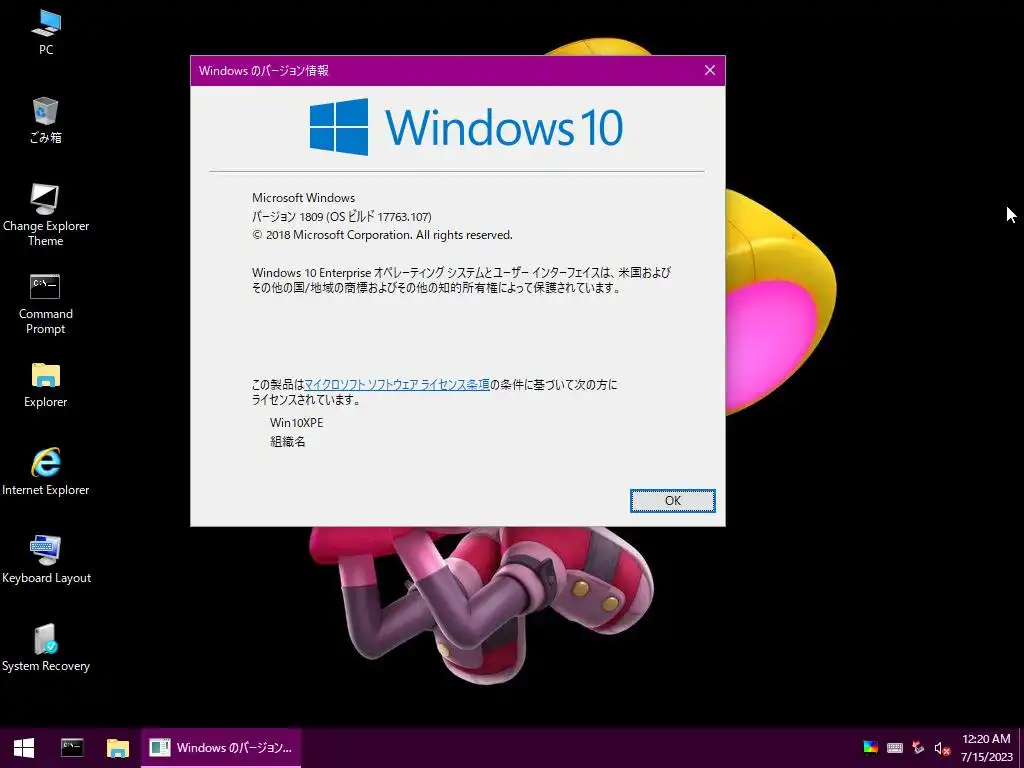Click the muted speaker volume icon

[x=942, y=748]
